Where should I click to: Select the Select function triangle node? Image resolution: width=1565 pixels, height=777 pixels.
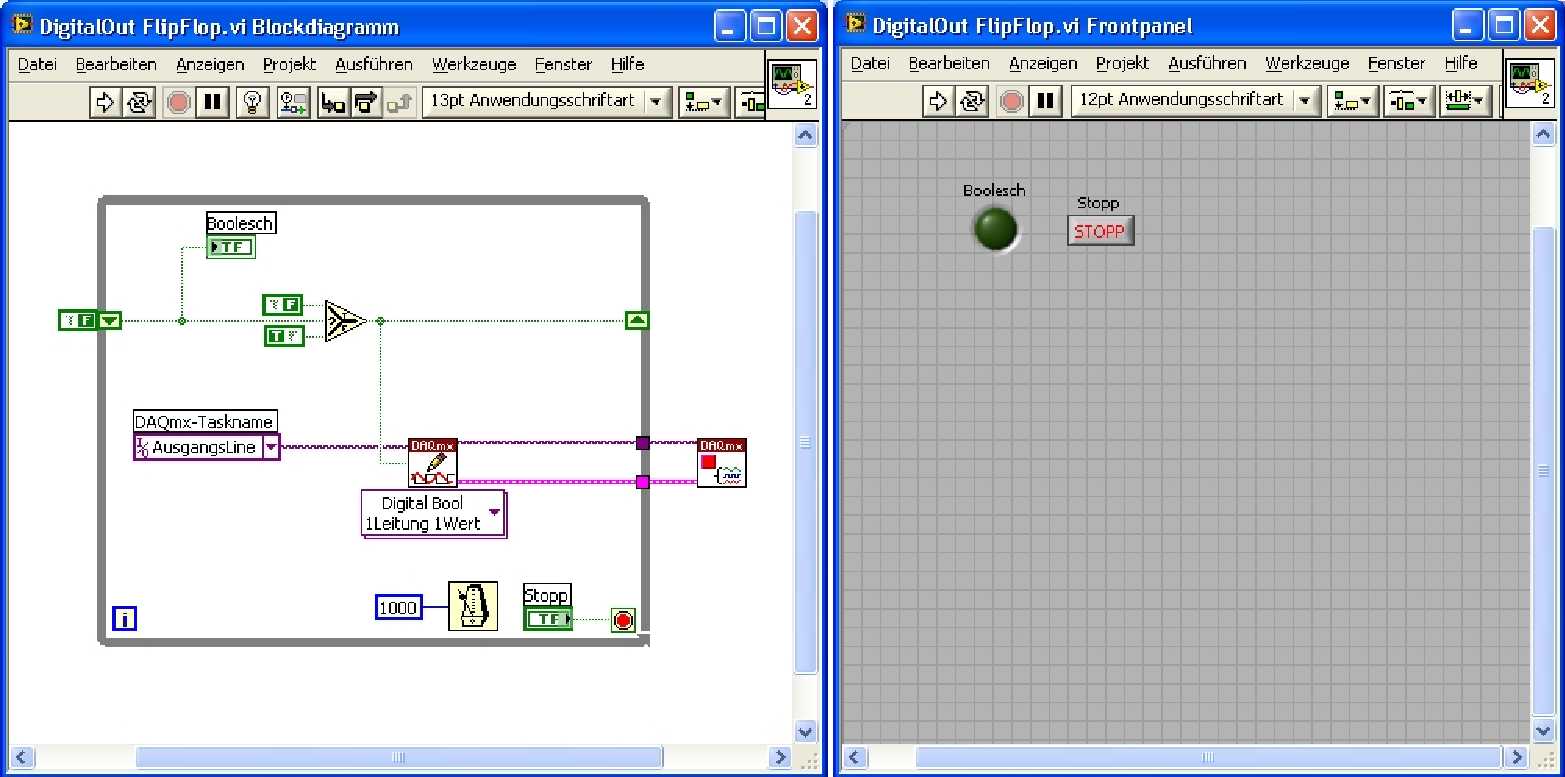point(345,321)
